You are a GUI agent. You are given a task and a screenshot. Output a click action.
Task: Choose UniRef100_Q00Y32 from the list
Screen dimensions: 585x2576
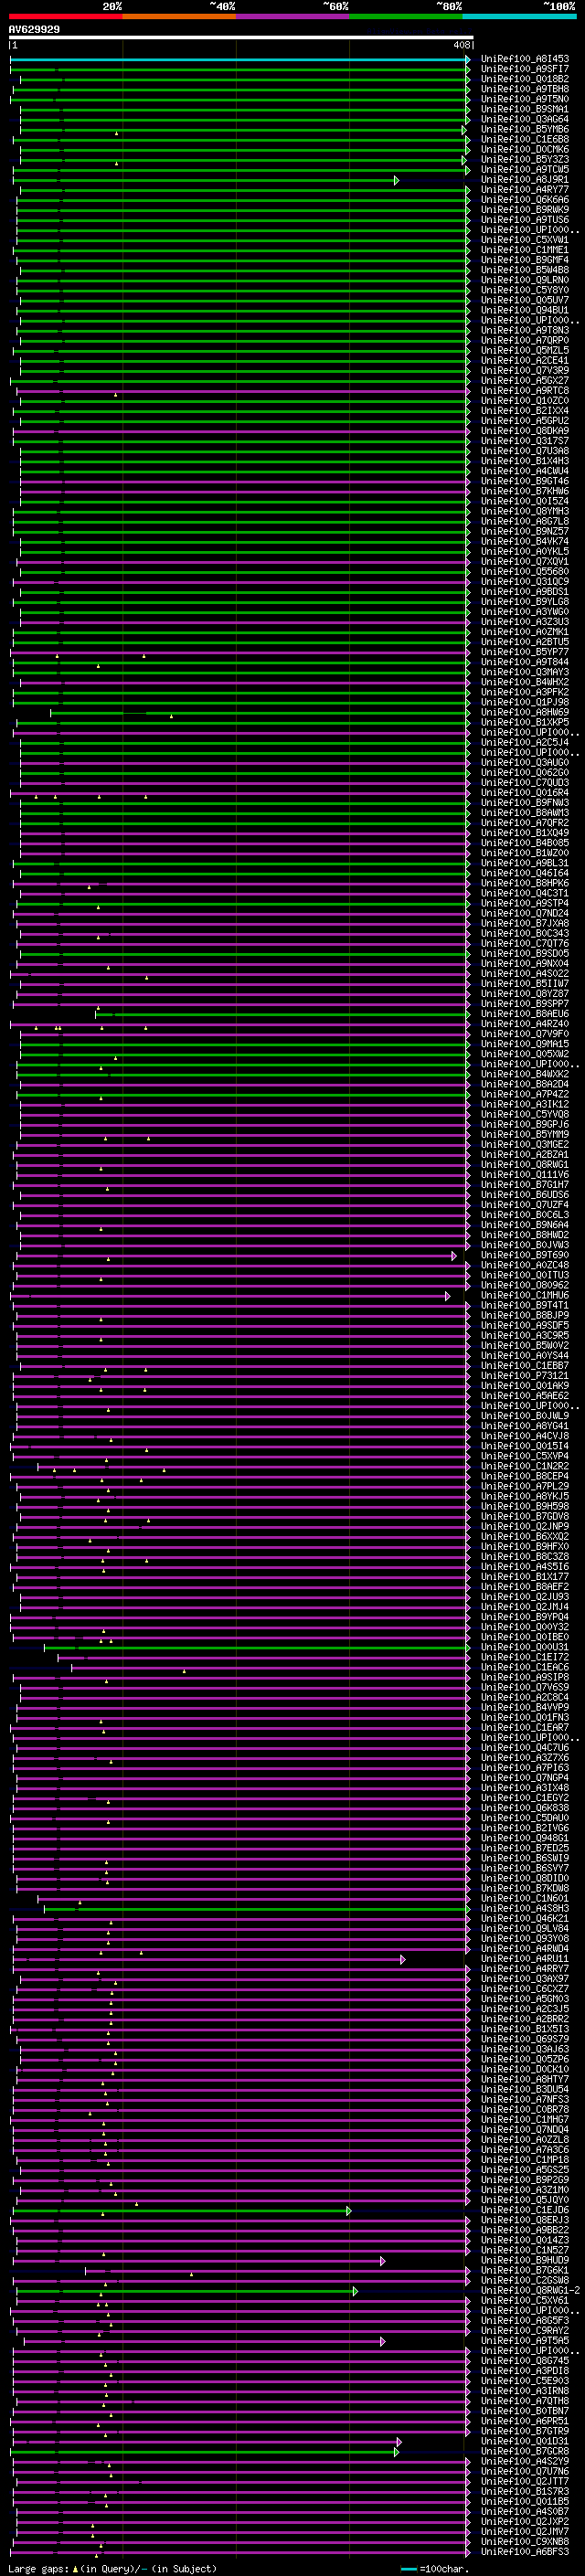[525, 1627]
